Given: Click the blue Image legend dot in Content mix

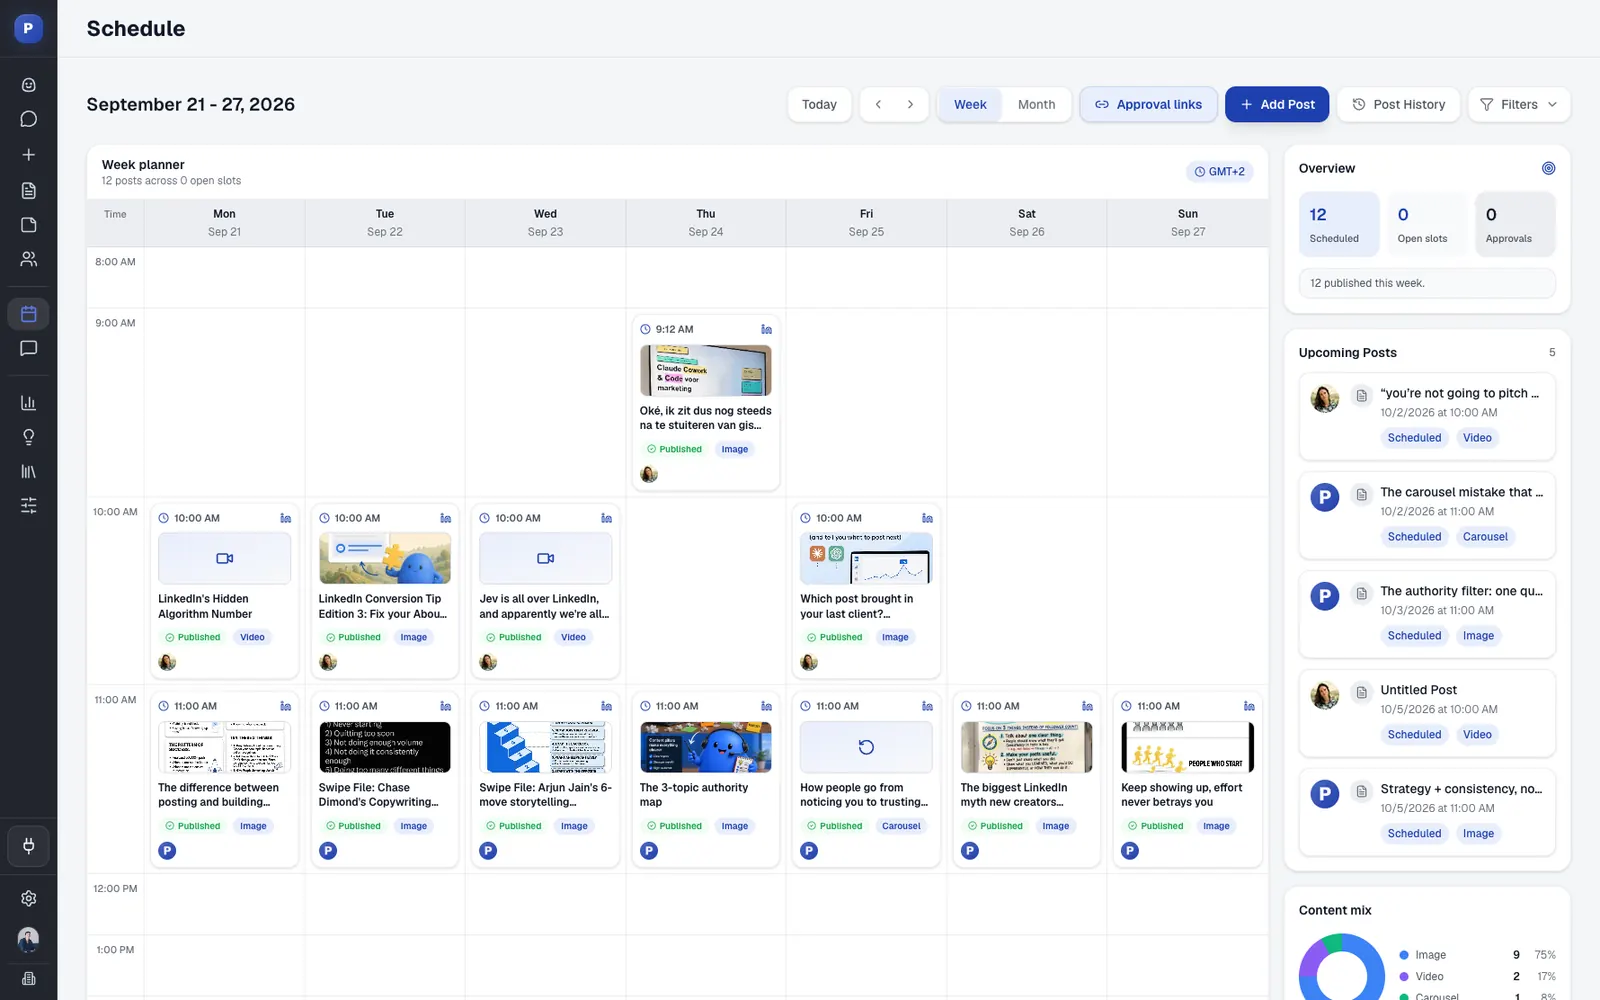Looking at the screenshot, I should coord(1404,955).
